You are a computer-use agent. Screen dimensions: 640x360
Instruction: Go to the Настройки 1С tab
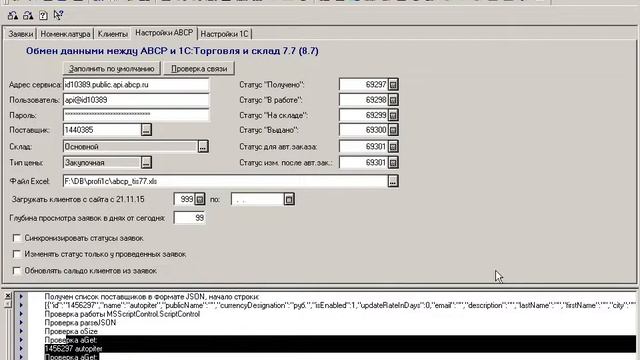tap(224, 34)
